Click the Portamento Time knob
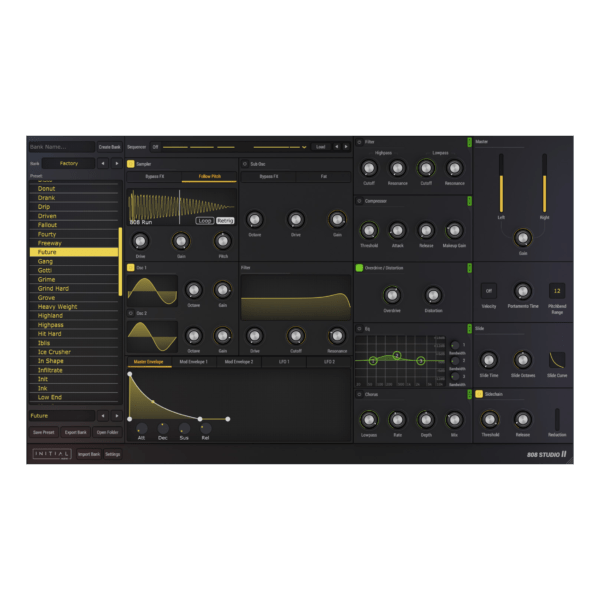Screen dimensions: 600x600 tap(522, 291)
